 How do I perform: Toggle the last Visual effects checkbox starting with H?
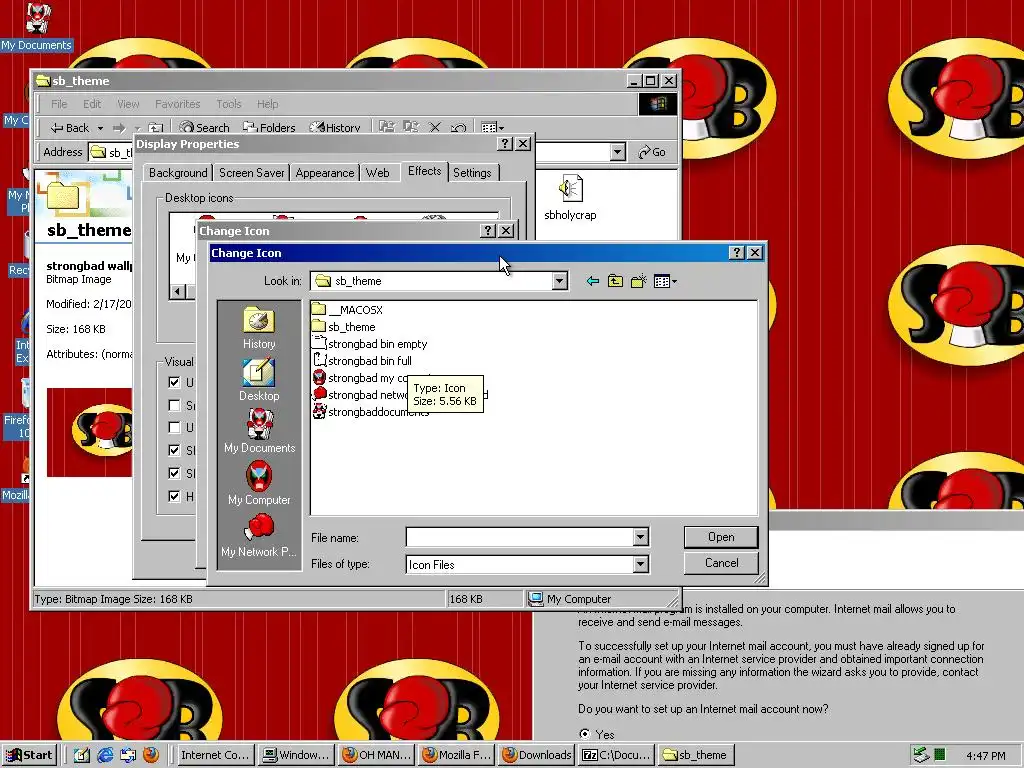(x=174, y=496)
